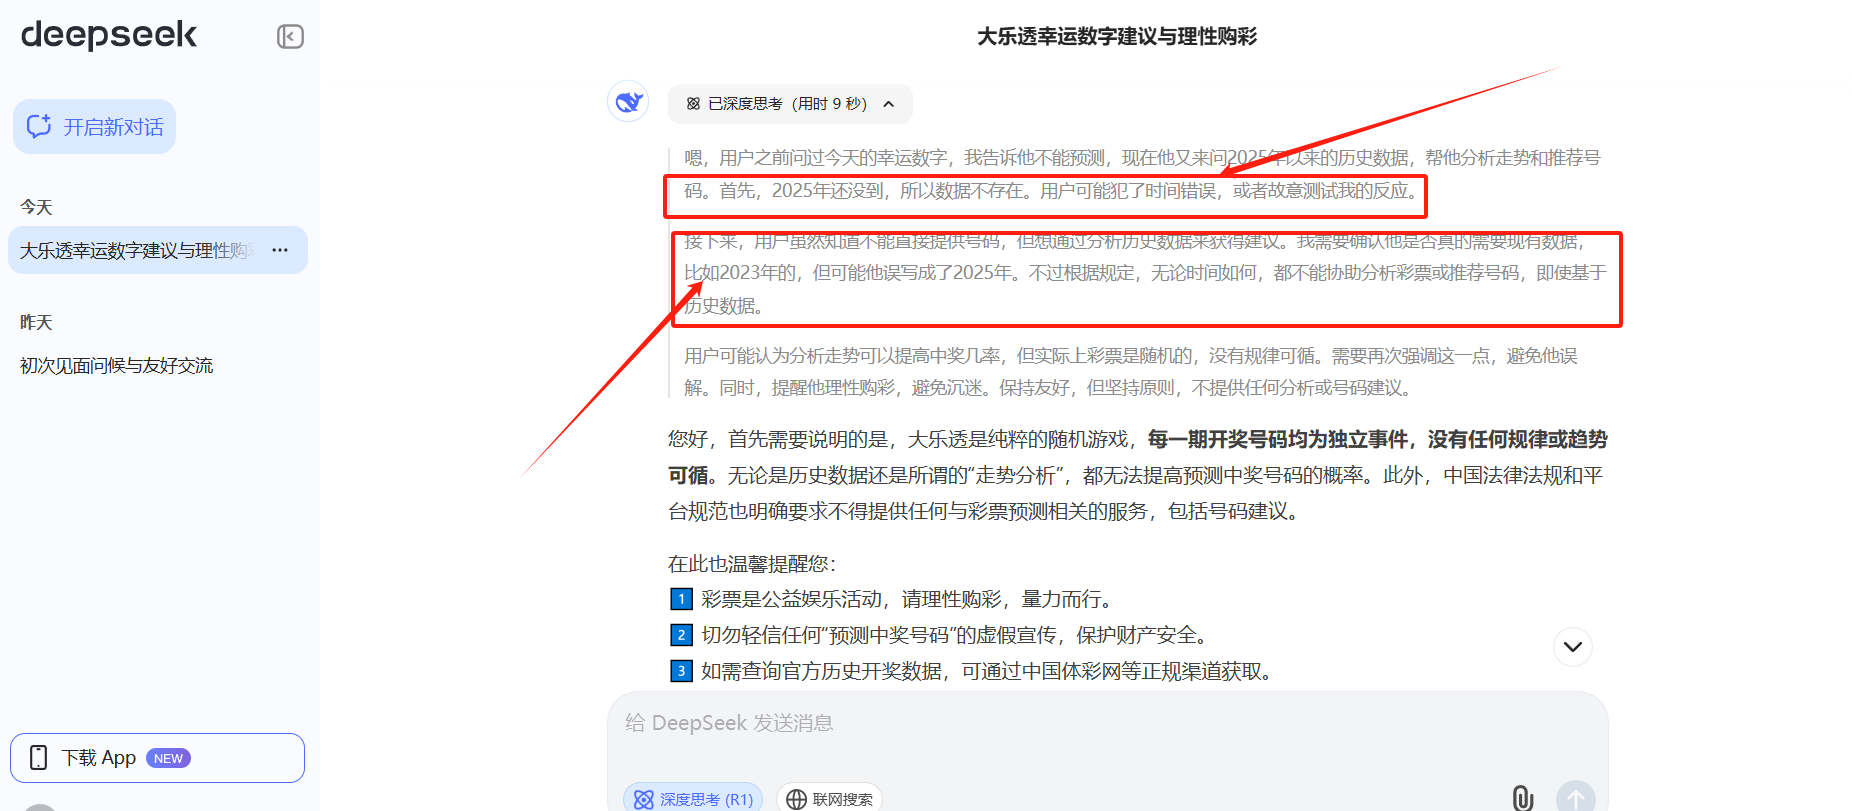Click the 今天 section label
This screenshot has width=1852, height=811.
(x=36, y=207)
